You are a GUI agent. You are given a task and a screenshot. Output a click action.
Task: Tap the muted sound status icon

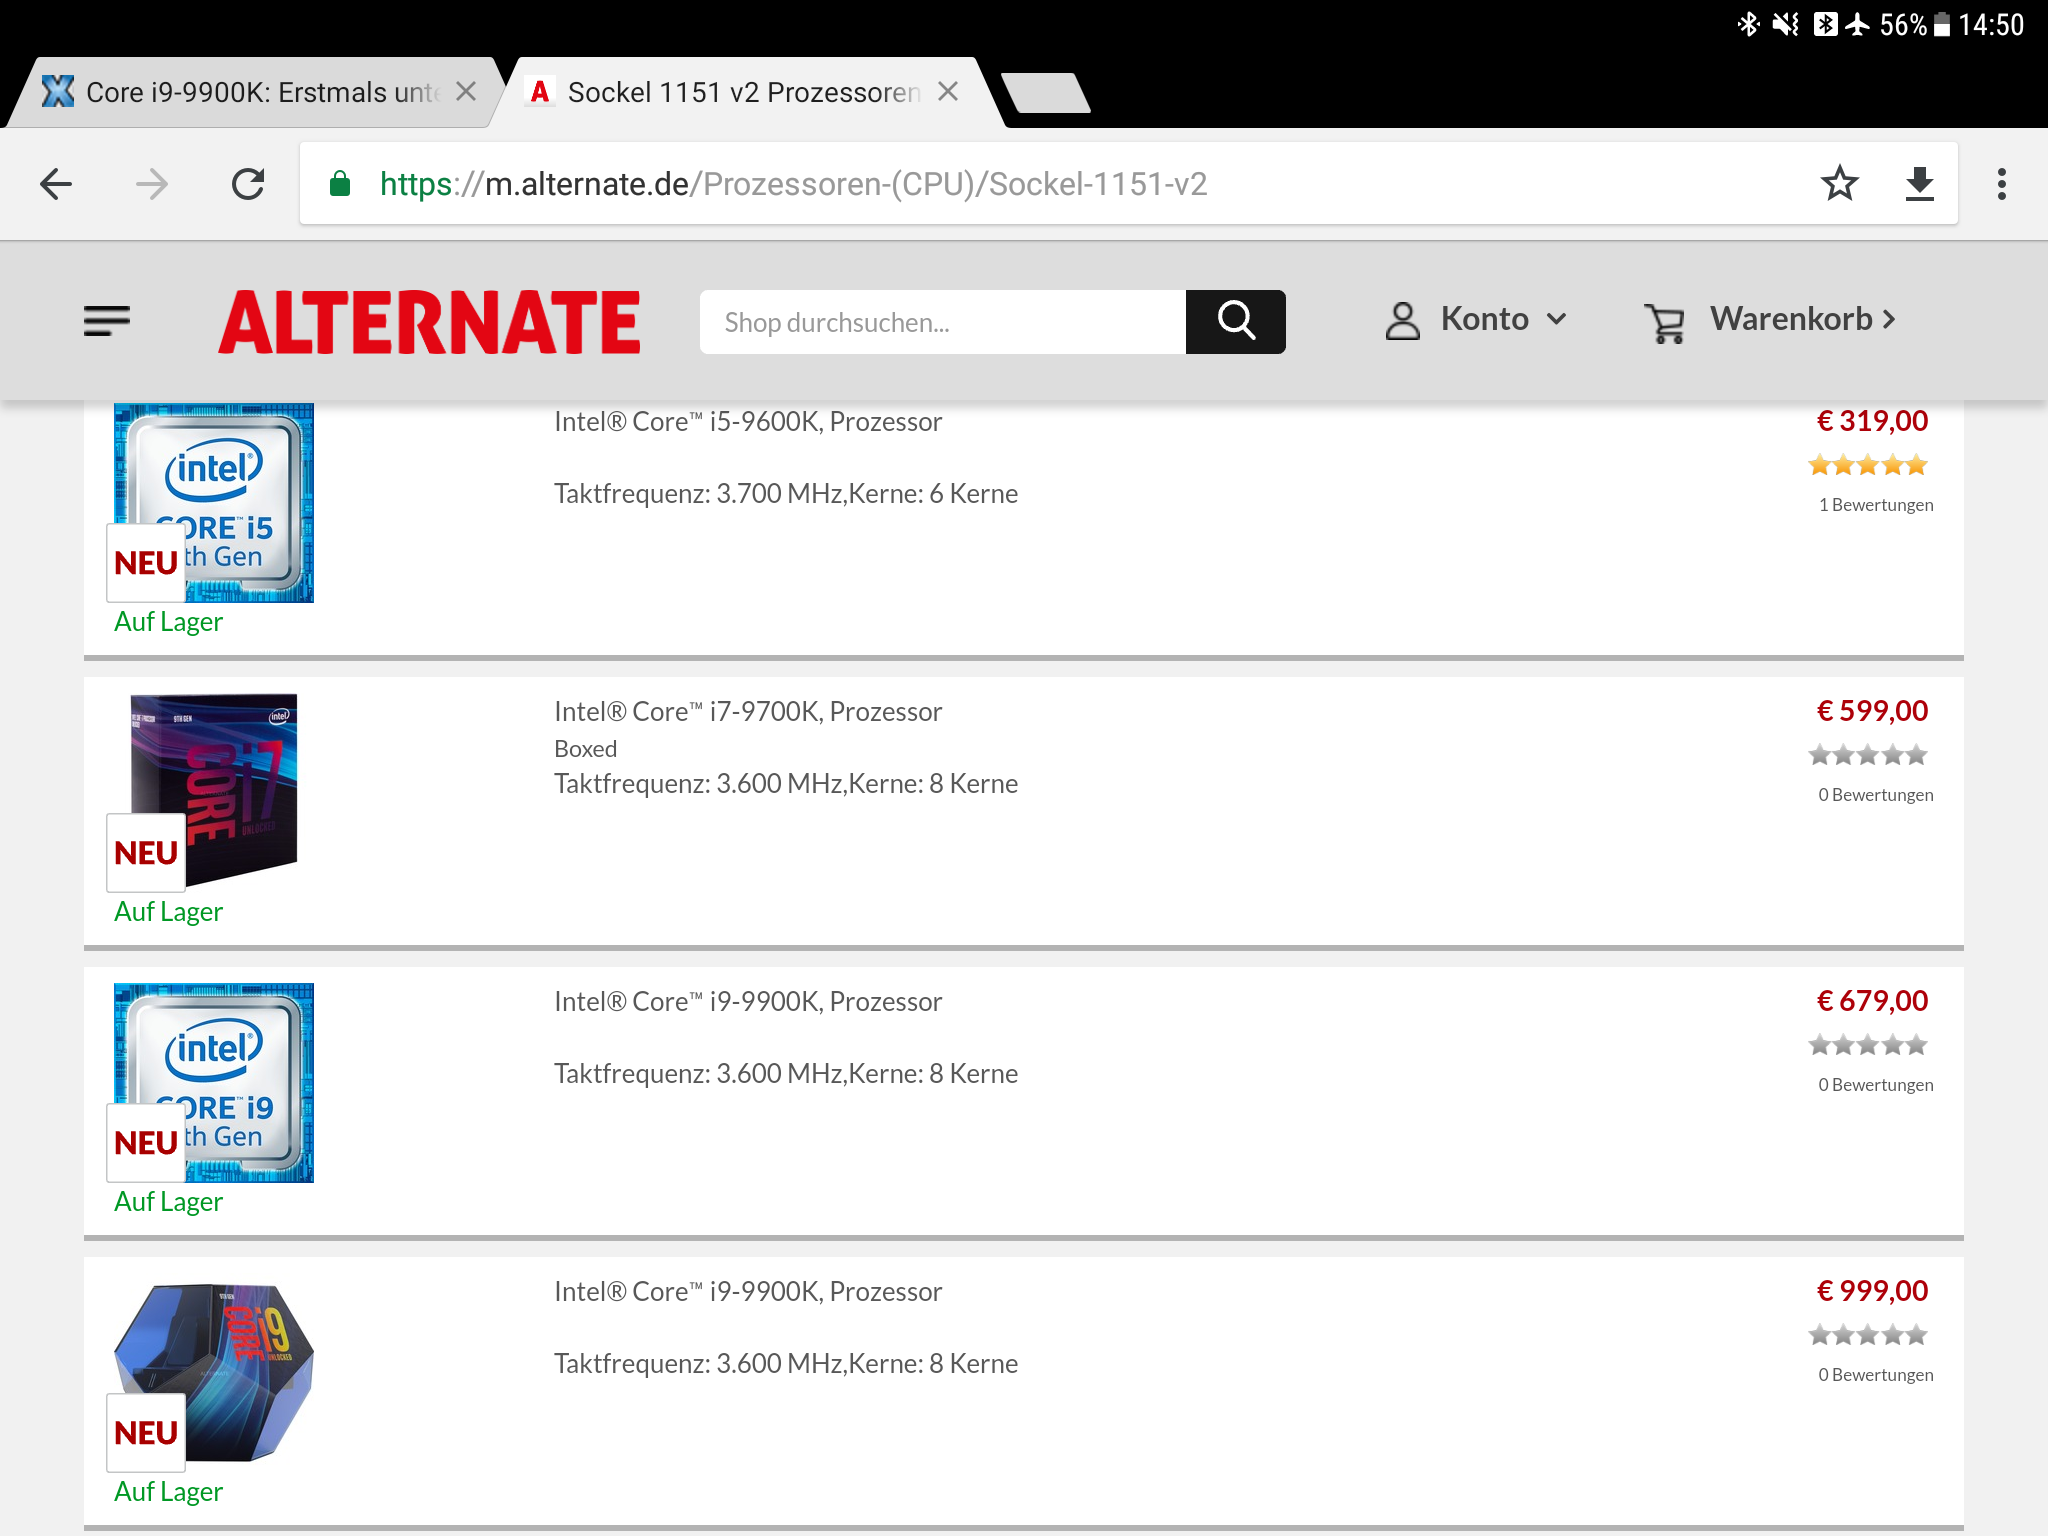(1785, 24)
